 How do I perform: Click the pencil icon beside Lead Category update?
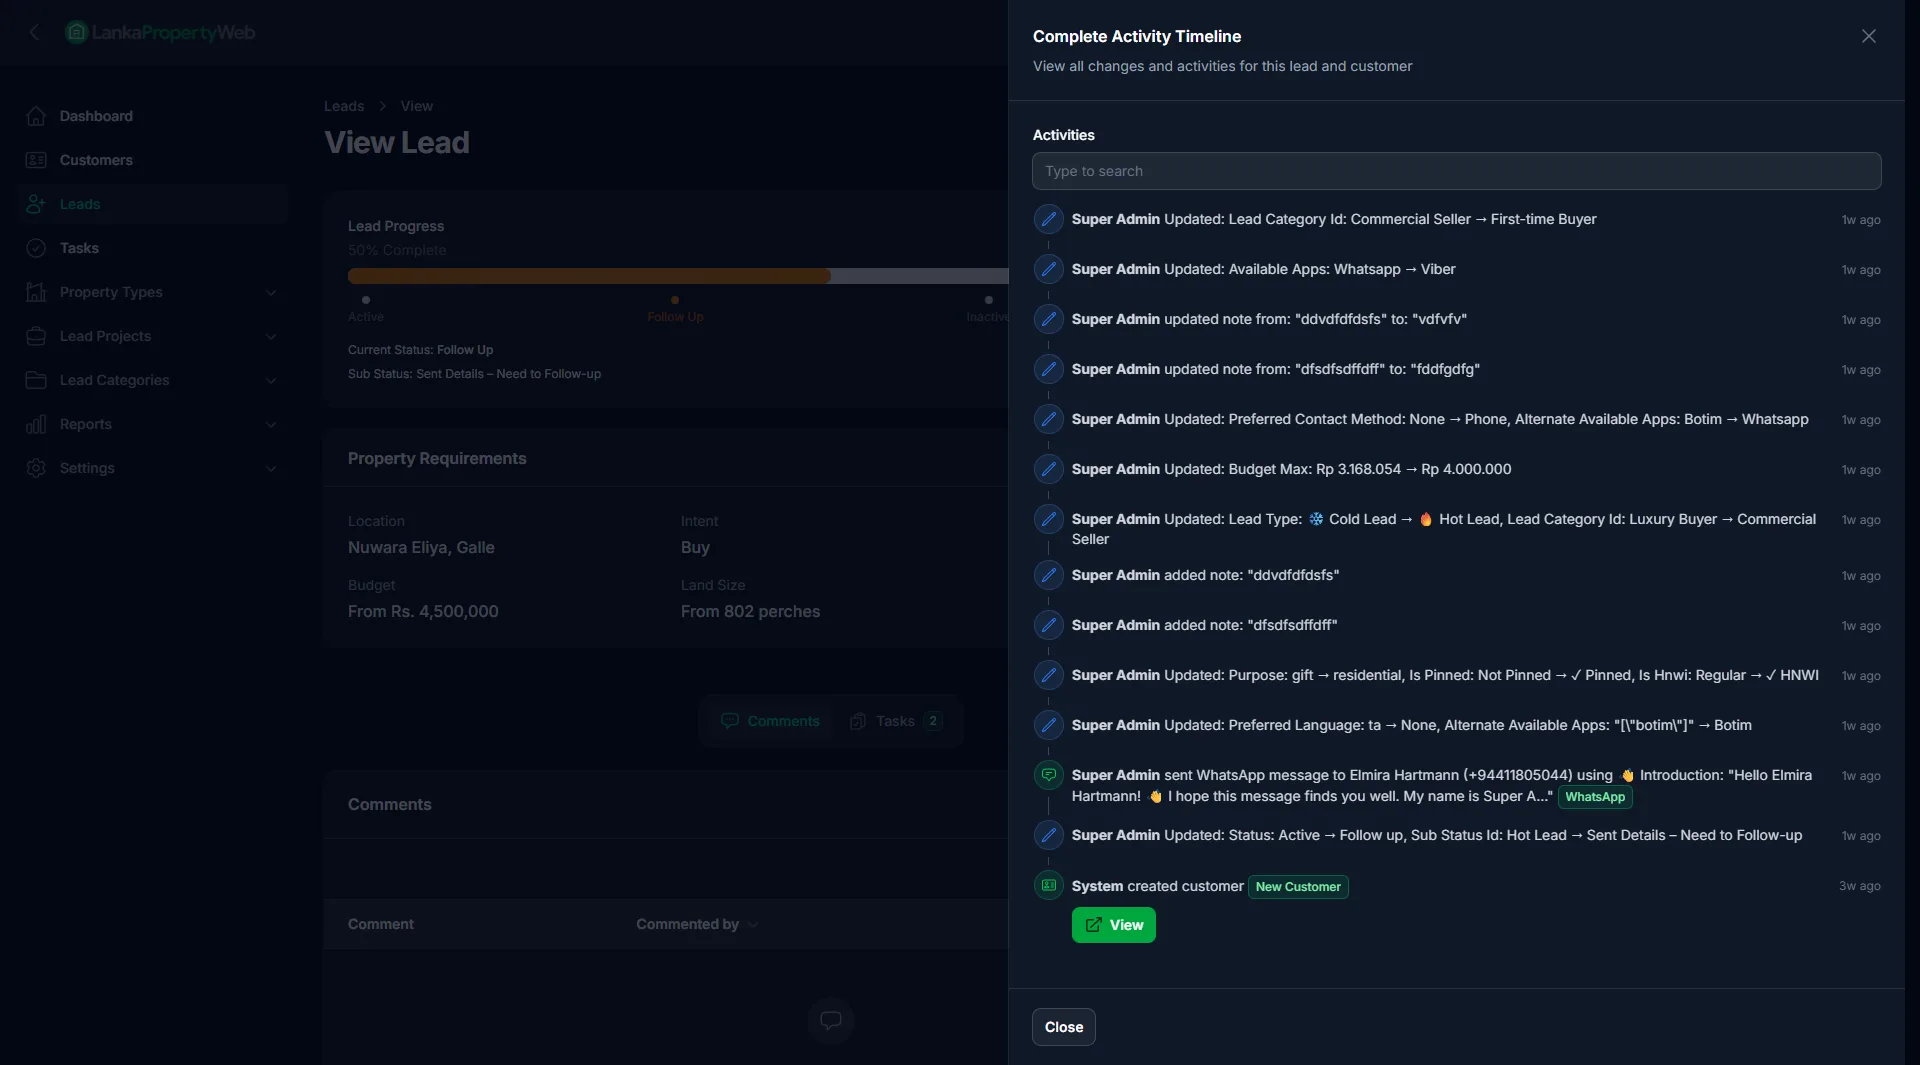(1048, 219)
